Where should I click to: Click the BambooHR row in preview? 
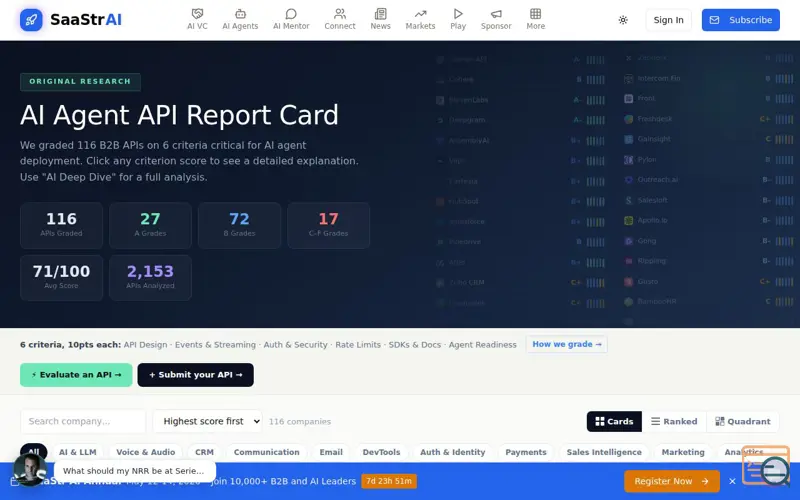tap(709, 302)
